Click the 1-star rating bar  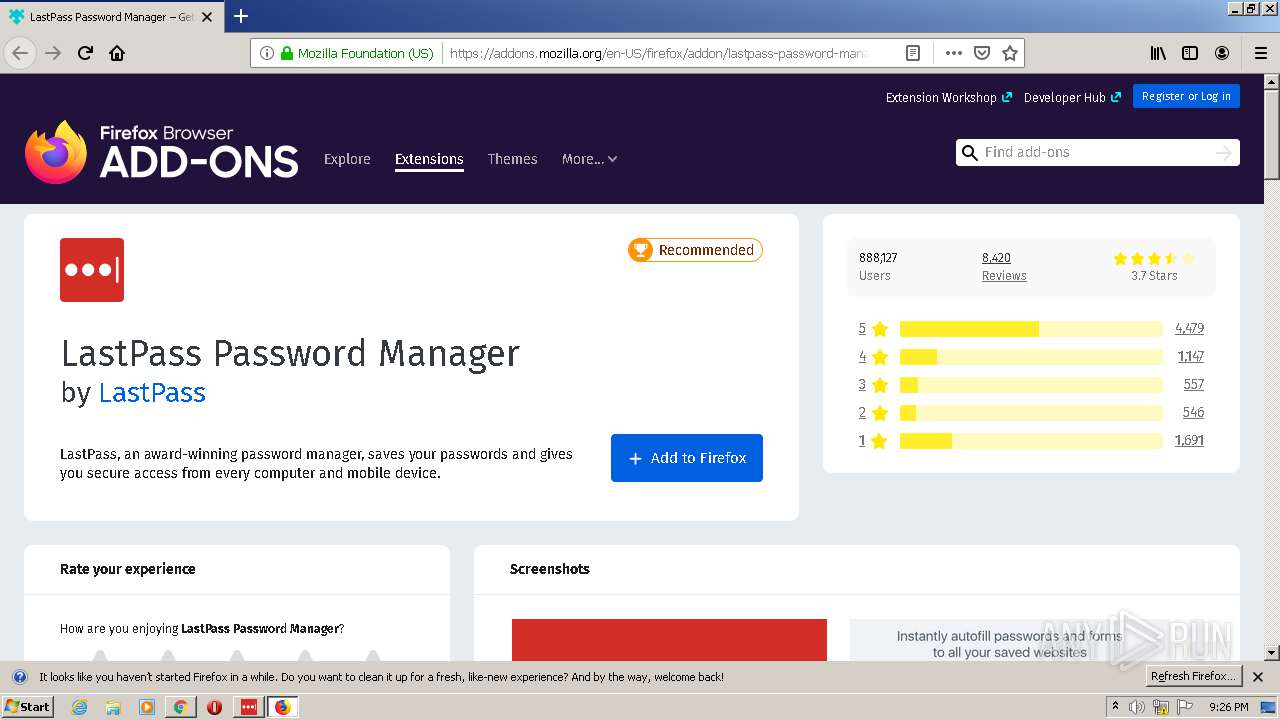click(1031, 441)
